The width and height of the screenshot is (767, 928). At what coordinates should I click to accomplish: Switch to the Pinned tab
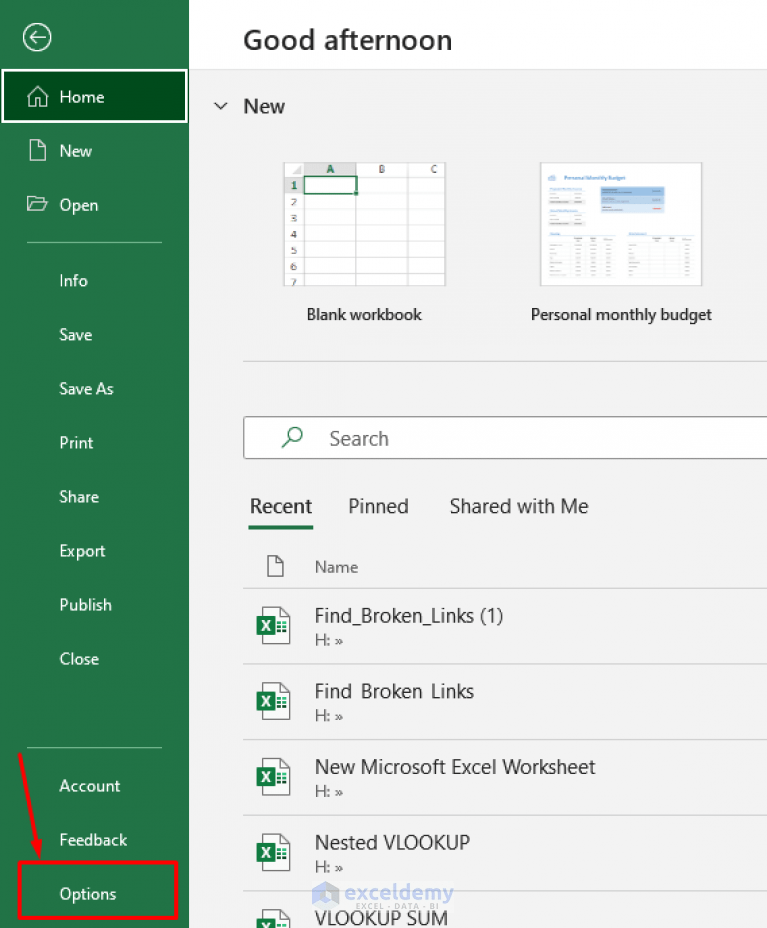(378, 506)
